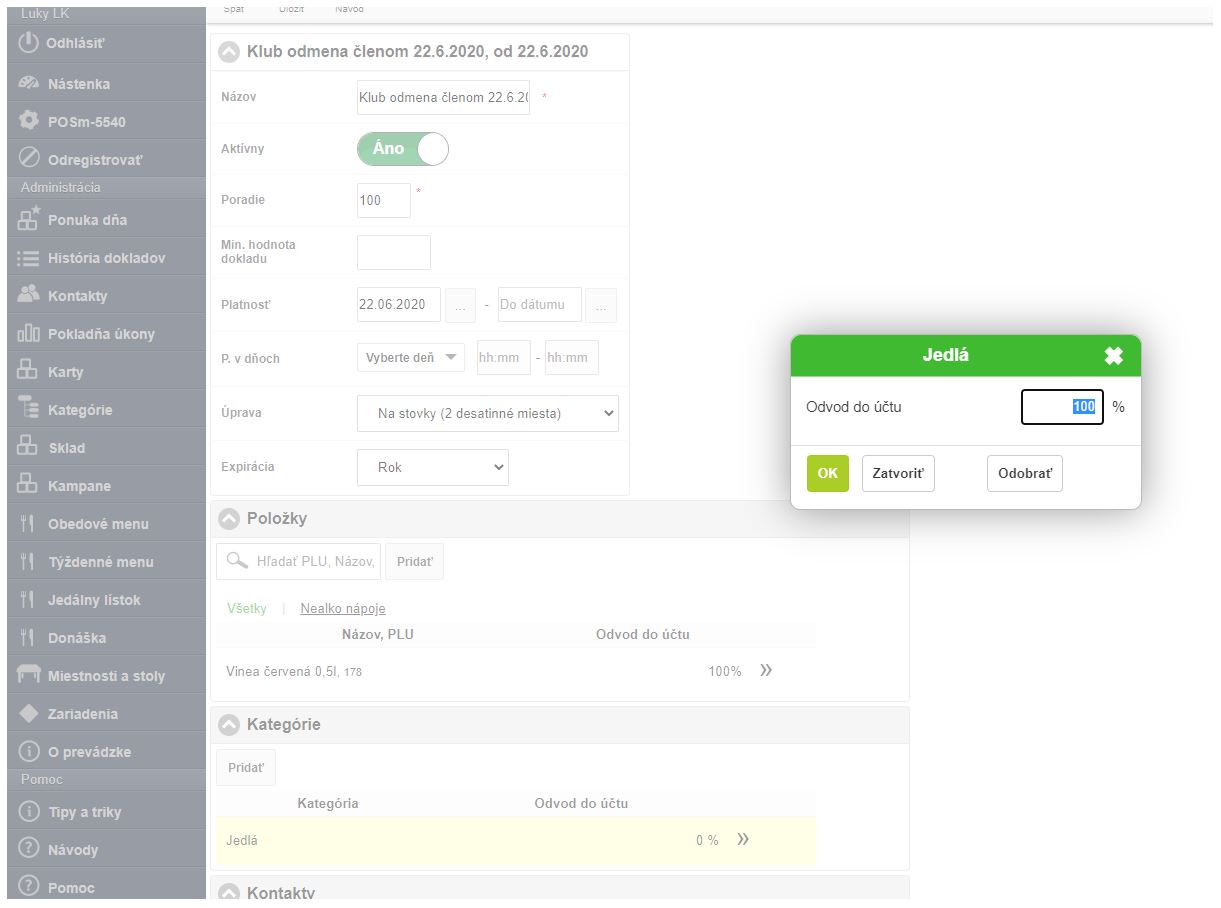Image resolution: width=1221 pixels, height=908 pixels.
Task: Open the Expirácia Rok dropdown
Action: [x=432, y=467]
